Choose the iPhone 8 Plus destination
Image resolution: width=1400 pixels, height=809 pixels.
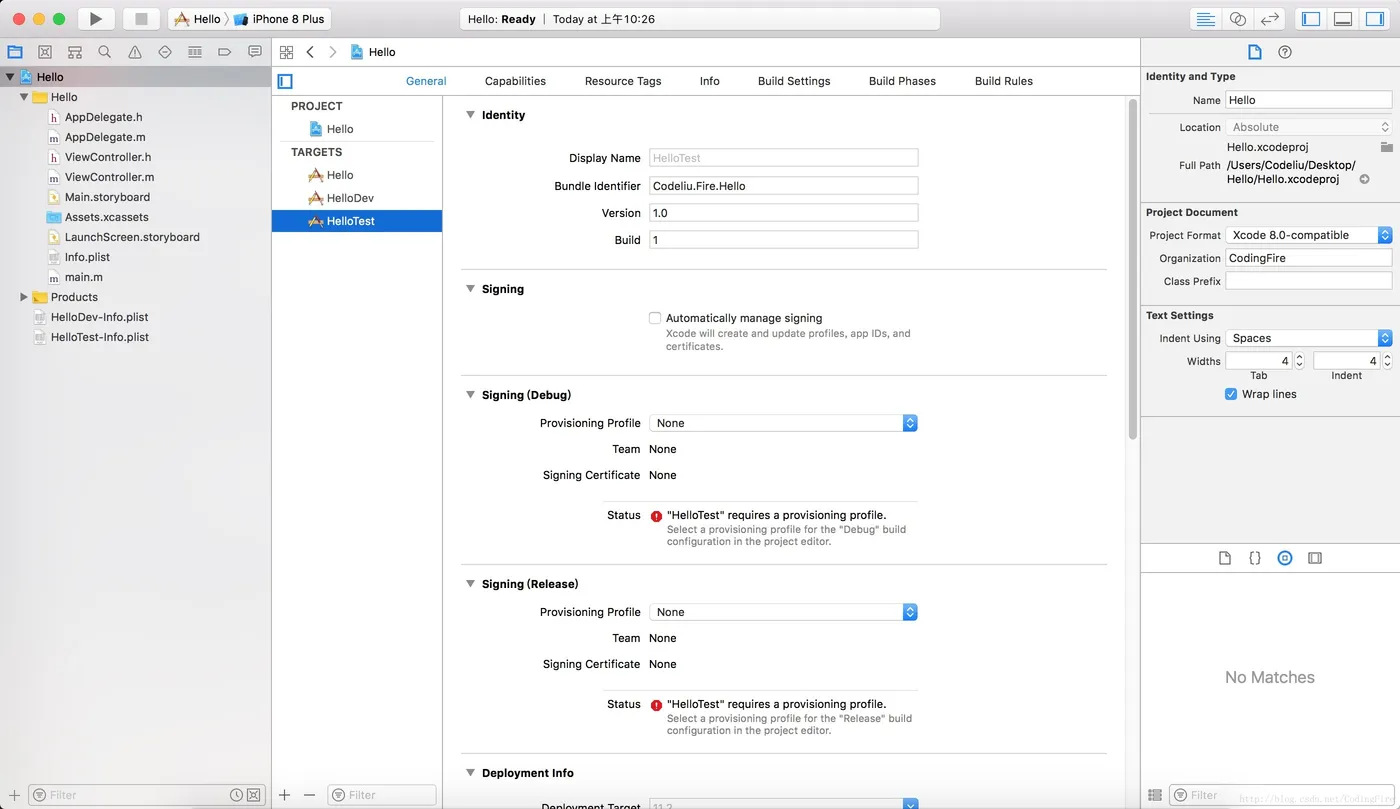[280, 19]
